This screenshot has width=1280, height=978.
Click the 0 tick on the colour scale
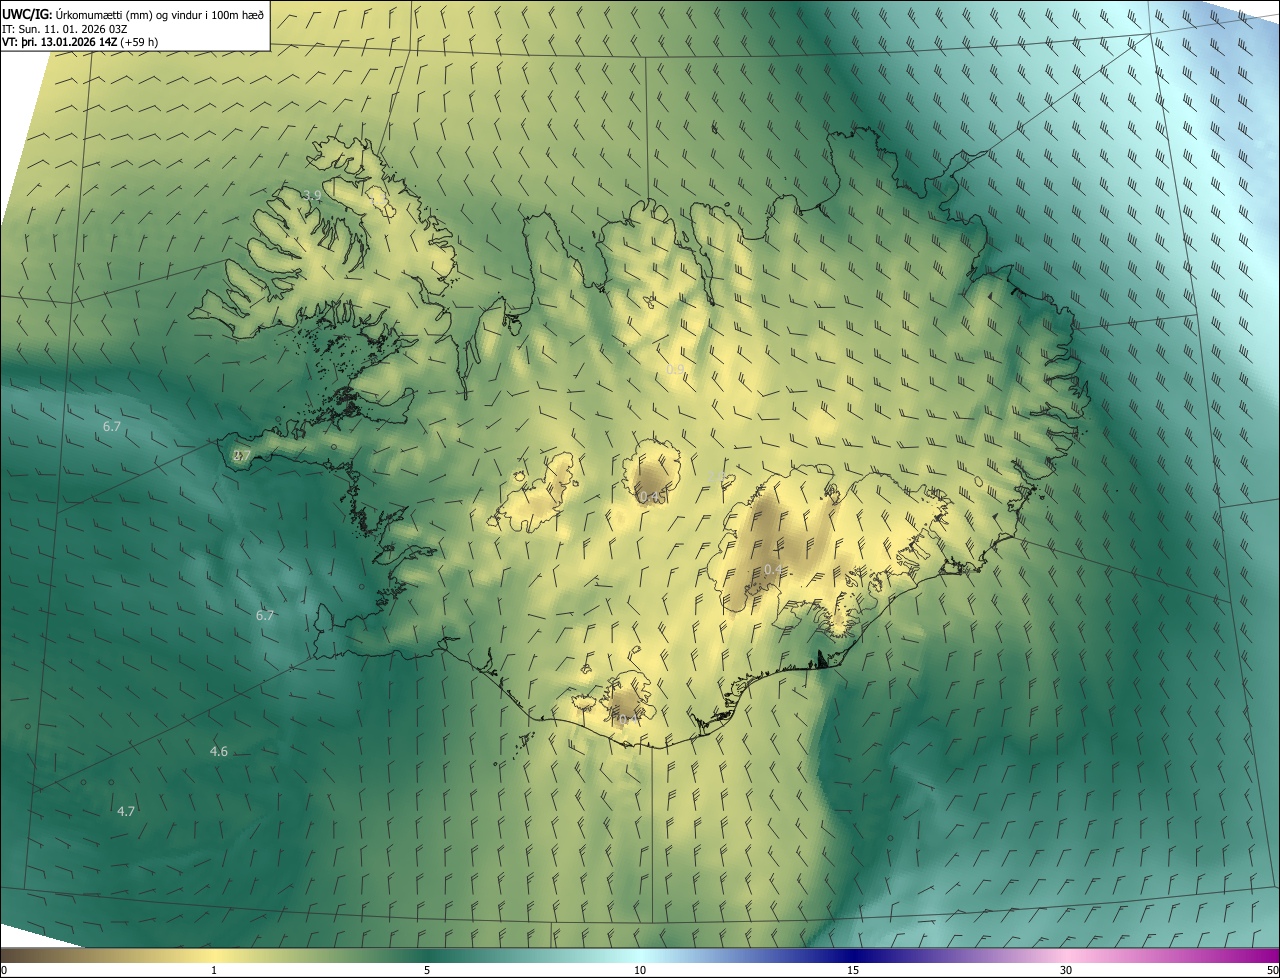4,970
